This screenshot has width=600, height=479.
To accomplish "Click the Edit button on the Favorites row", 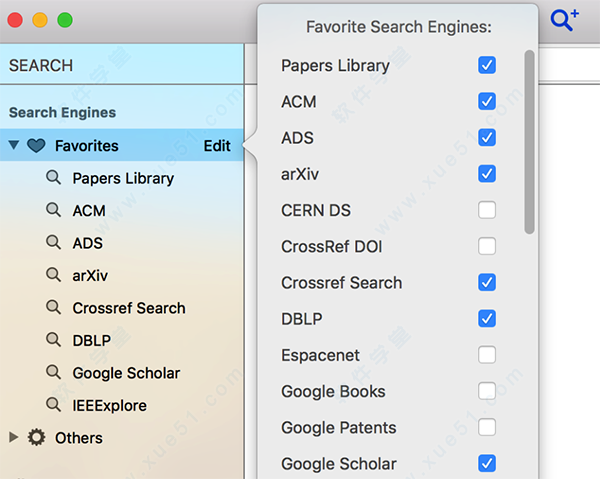I will [x=217, y=146].
